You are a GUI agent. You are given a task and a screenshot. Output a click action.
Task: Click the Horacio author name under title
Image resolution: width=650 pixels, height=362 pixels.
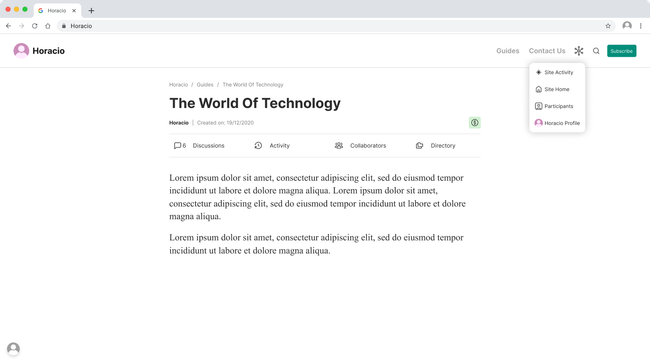(179, 123)
